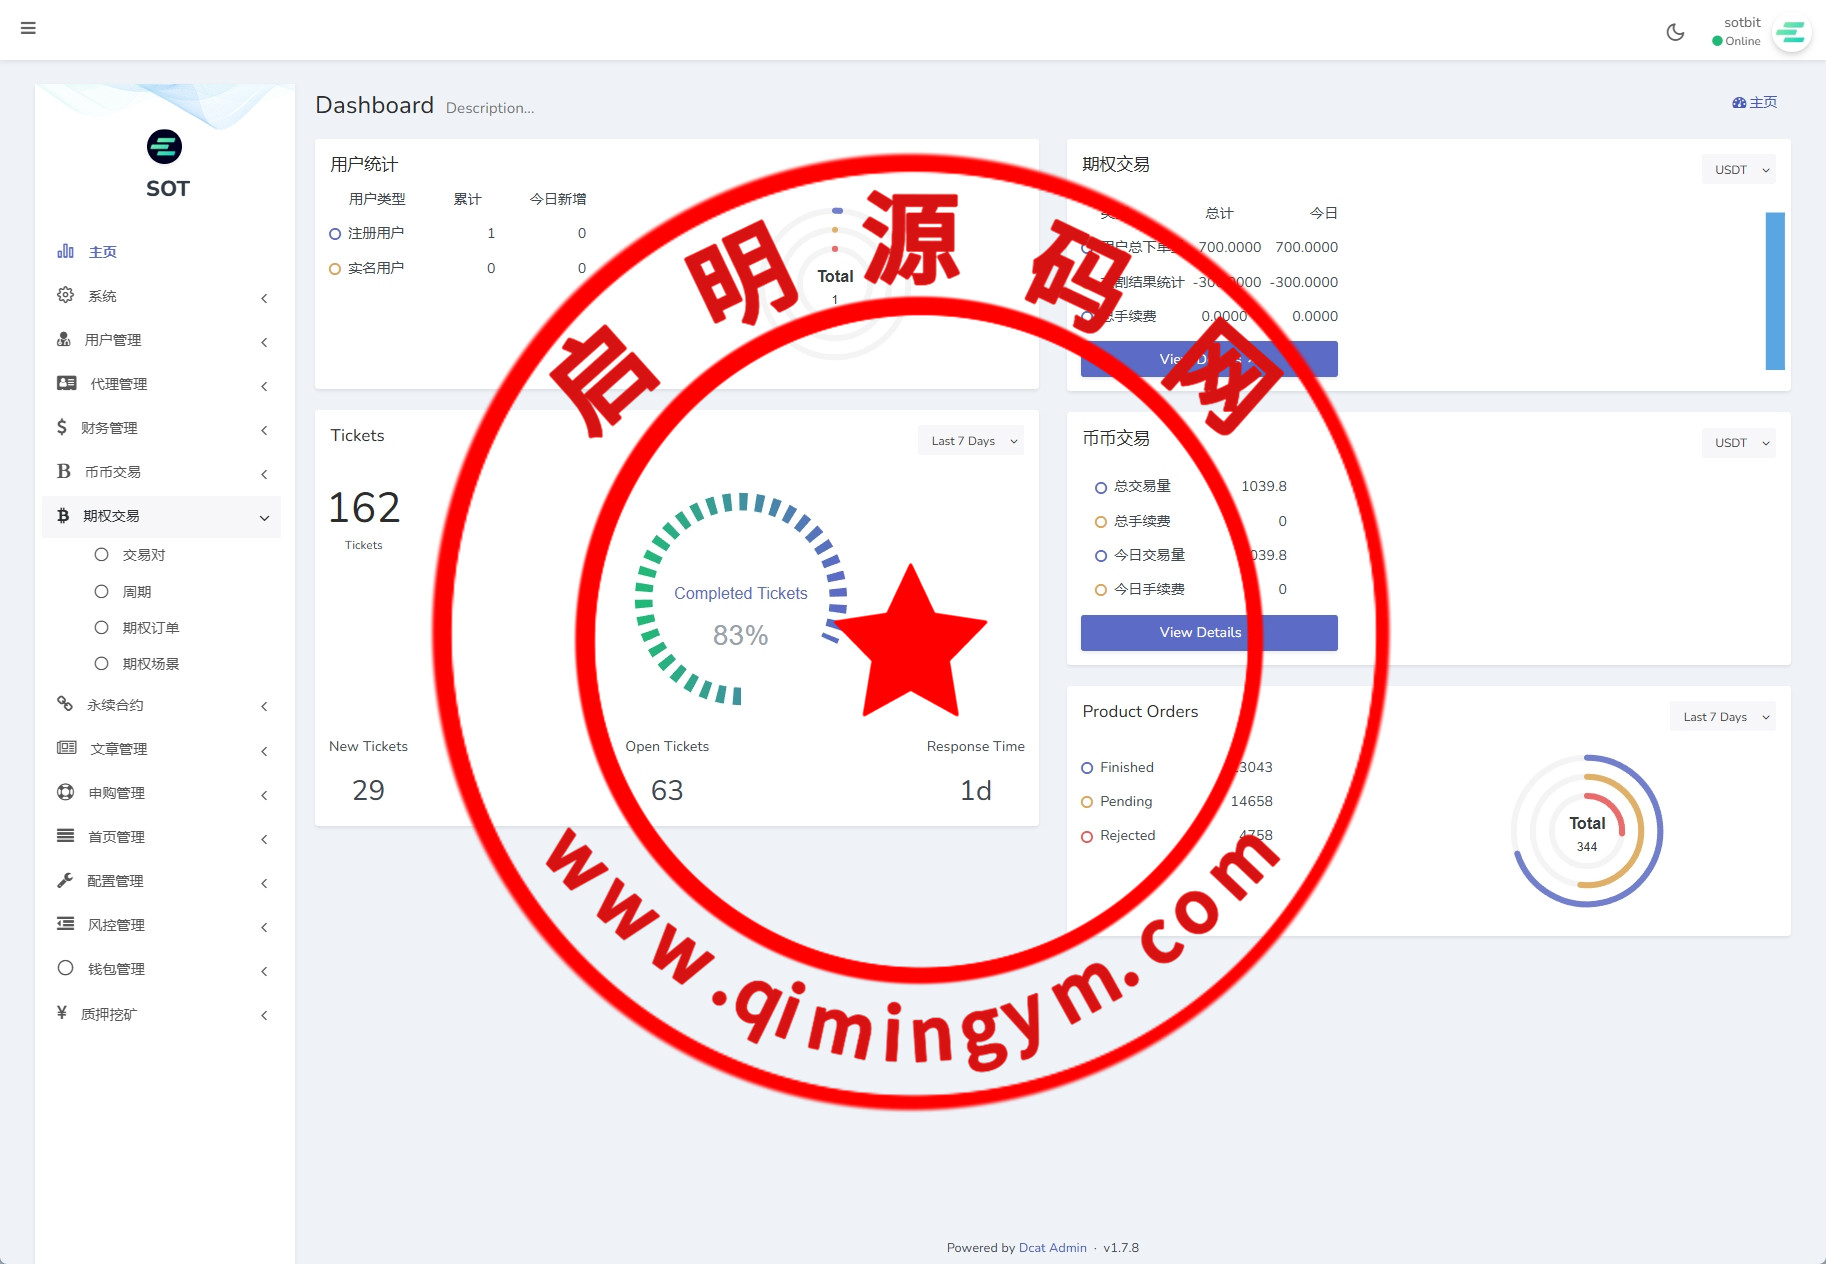Open 周期 submenu item
Image resolution: width=1826 pixels, height=1264 pixels.
136,592
